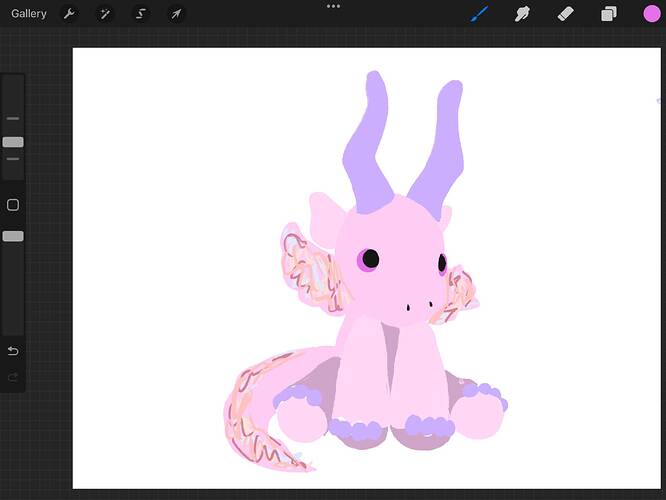Image resolution: width=666 pixels, height=500 pixels.
Task: Activate the Selection tool
Action: point(141,14)
